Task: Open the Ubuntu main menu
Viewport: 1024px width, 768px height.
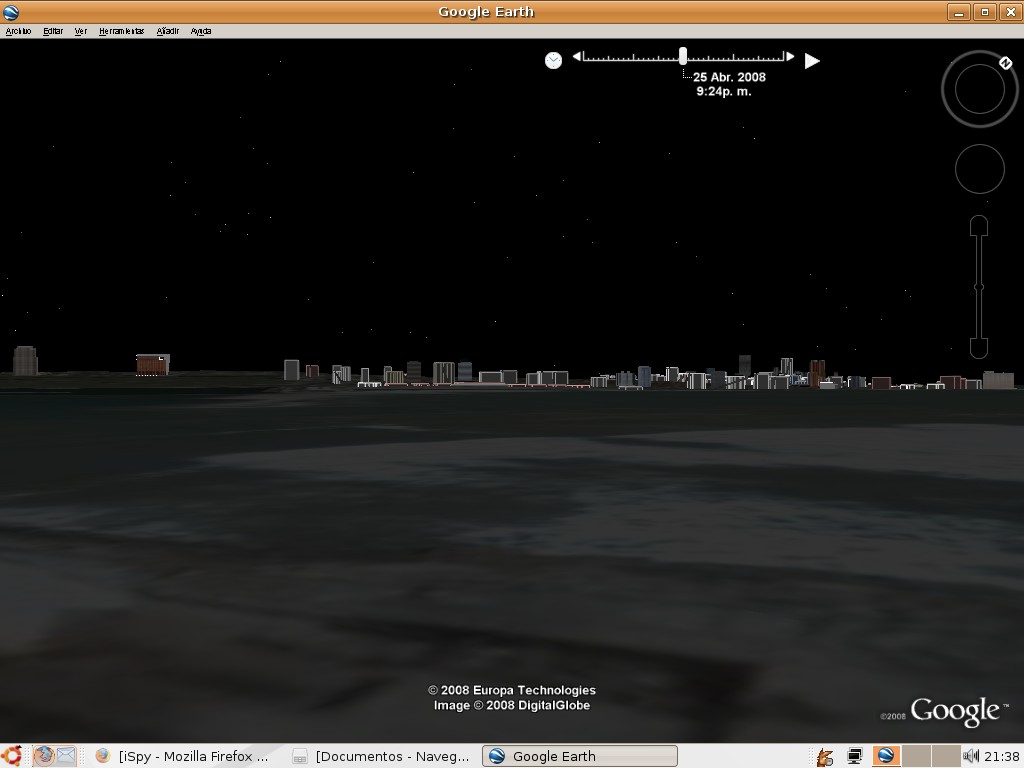Action: tap(12, 756)
